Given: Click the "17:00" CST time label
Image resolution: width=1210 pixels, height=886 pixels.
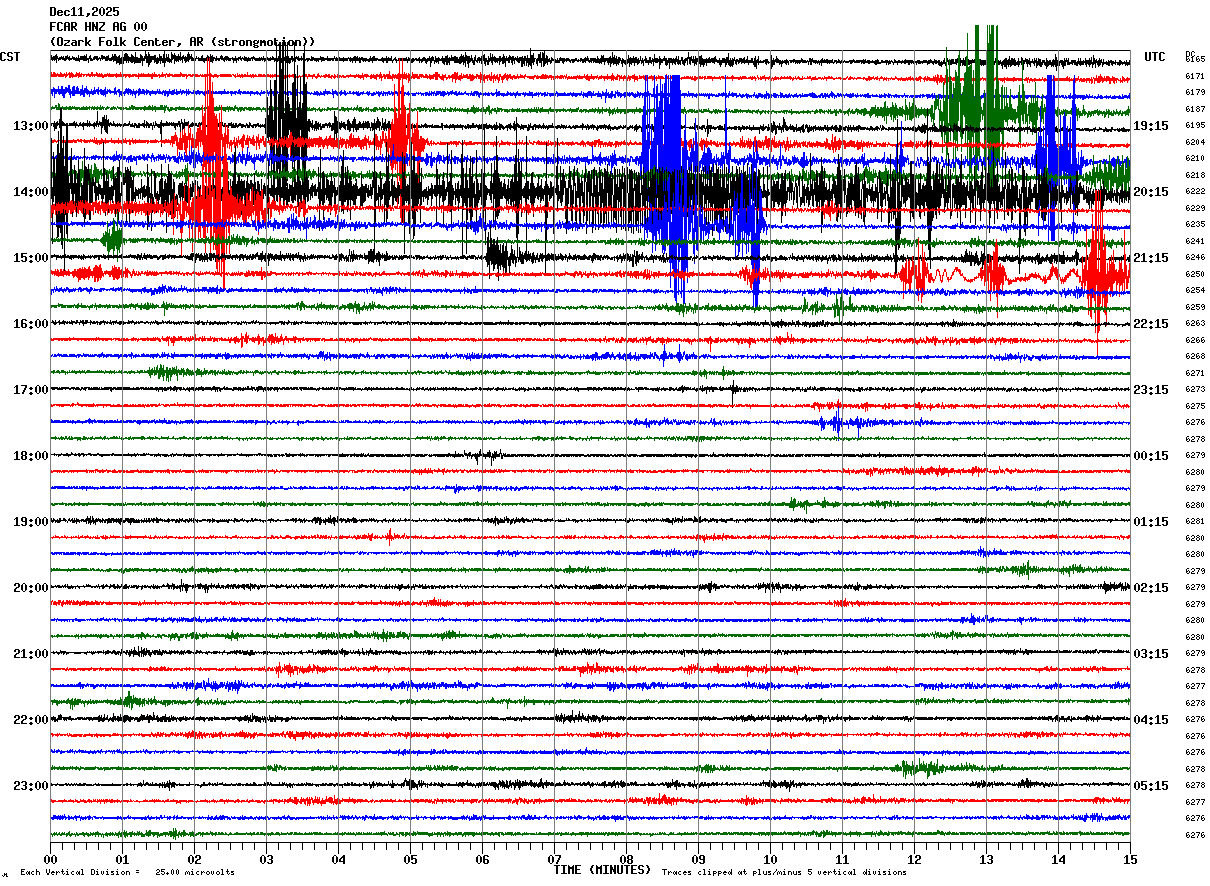Looking at the screenshot, I should [x=30, y=390].
